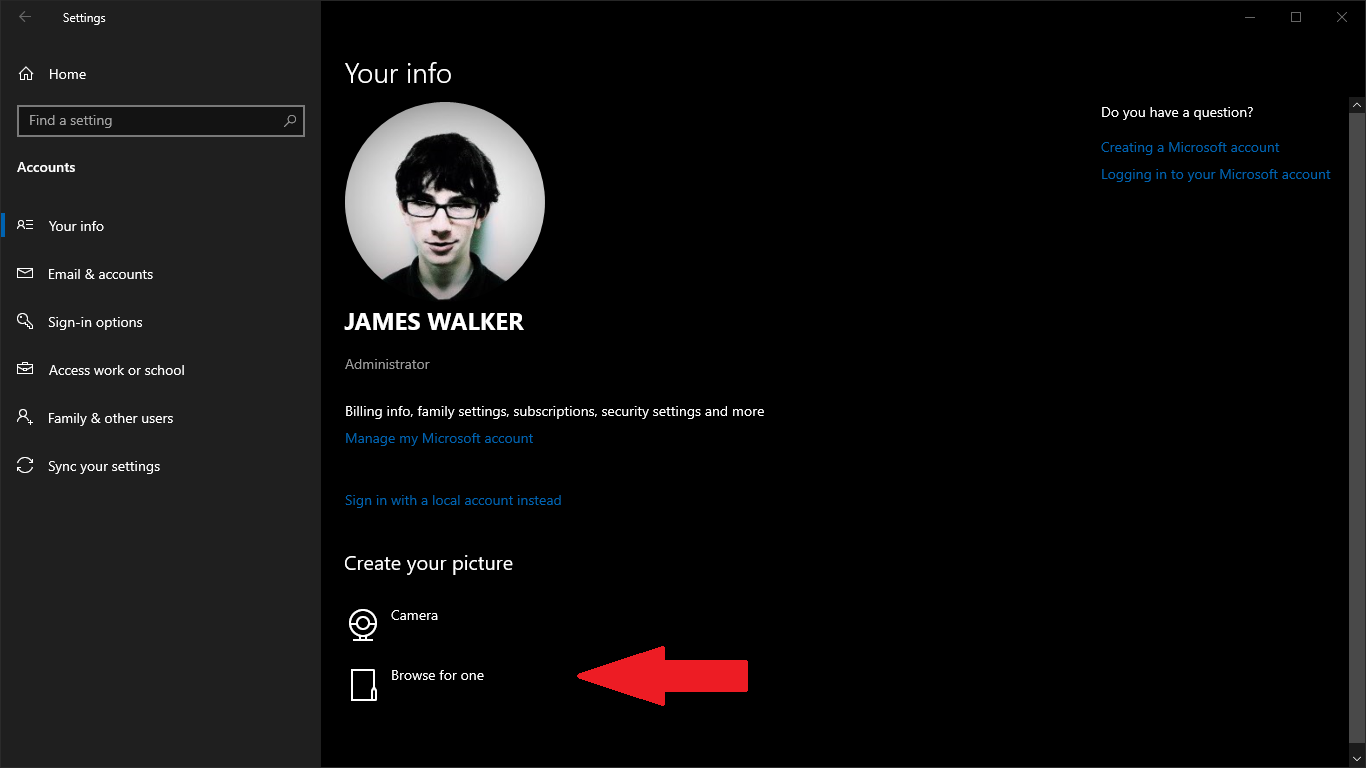Click the Camera webcam icon
The height and width of the screenshot is (768, 1366).
pyautogui.click(x=363, y=624)
